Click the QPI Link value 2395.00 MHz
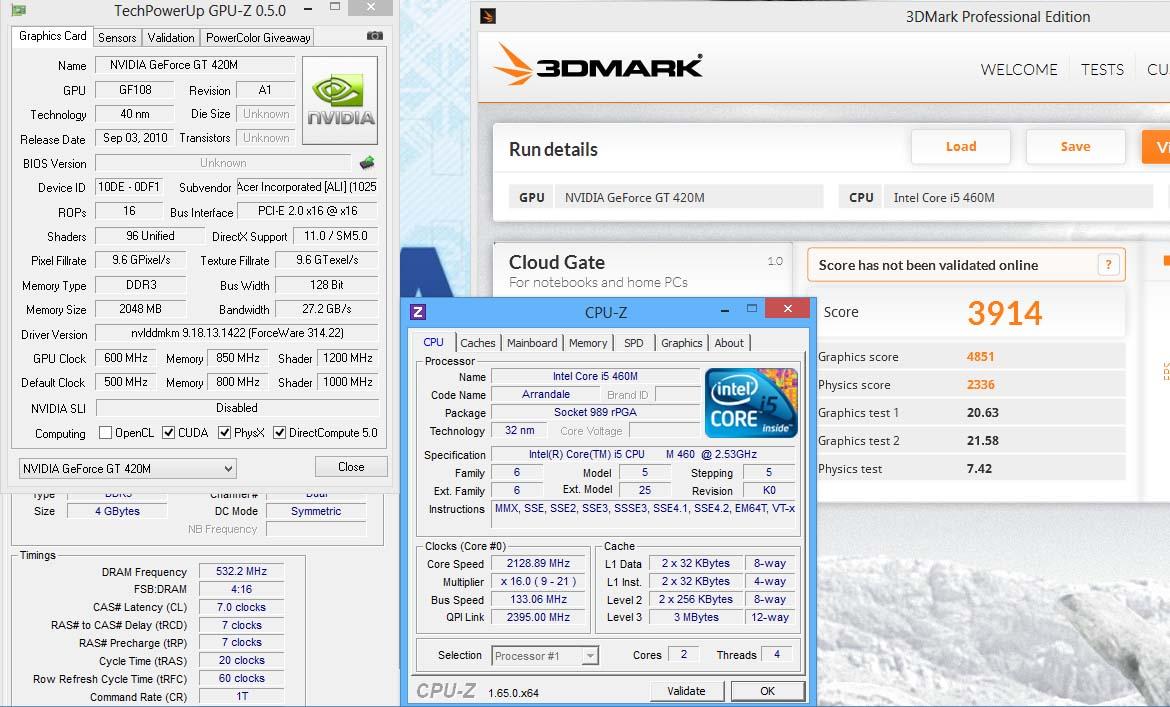This screenshot has height=707, width=1170. tap(538, 617)
